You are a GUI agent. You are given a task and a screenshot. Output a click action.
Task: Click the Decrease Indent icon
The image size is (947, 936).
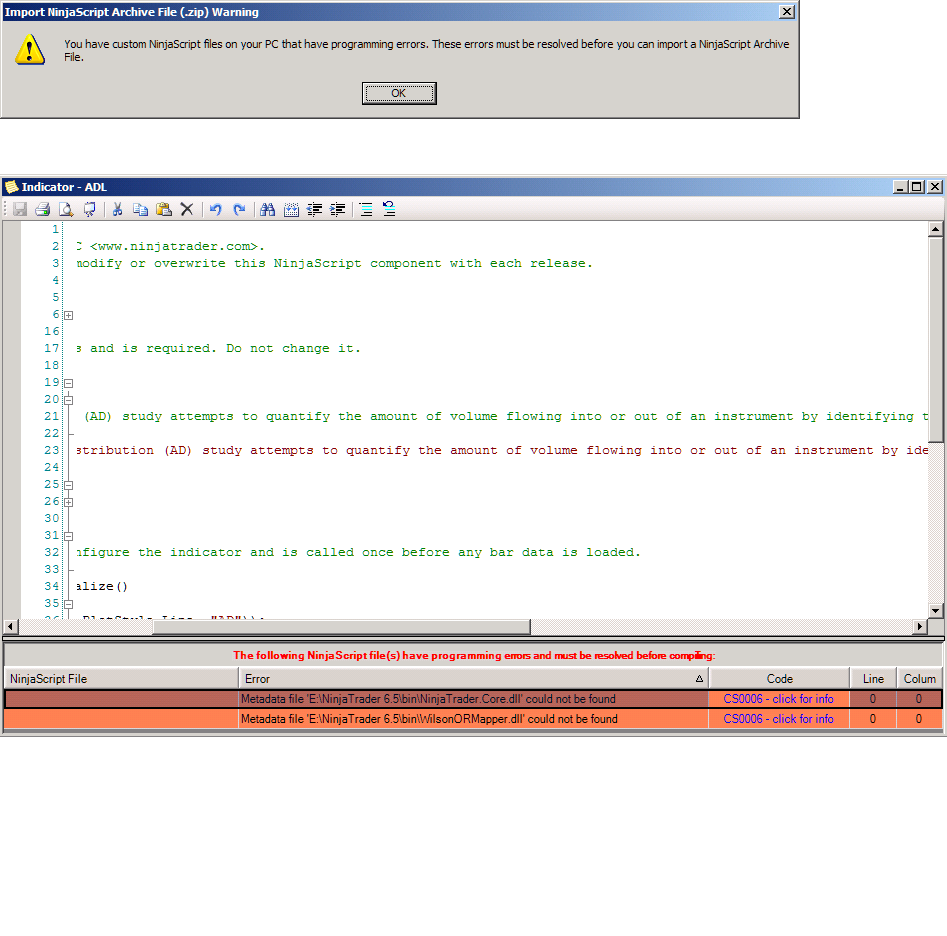pos(315,210)
